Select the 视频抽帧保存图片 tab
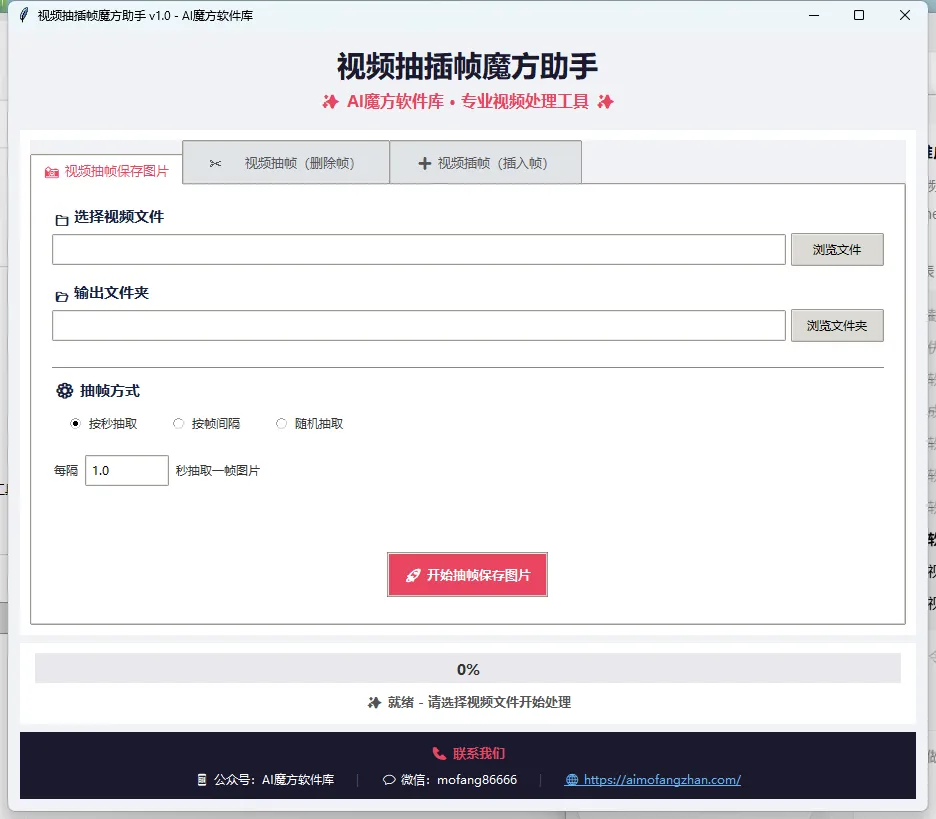Image resolution: width=936 pixels, height=819 pixels. pyautogui.click(x=106, y=171)
